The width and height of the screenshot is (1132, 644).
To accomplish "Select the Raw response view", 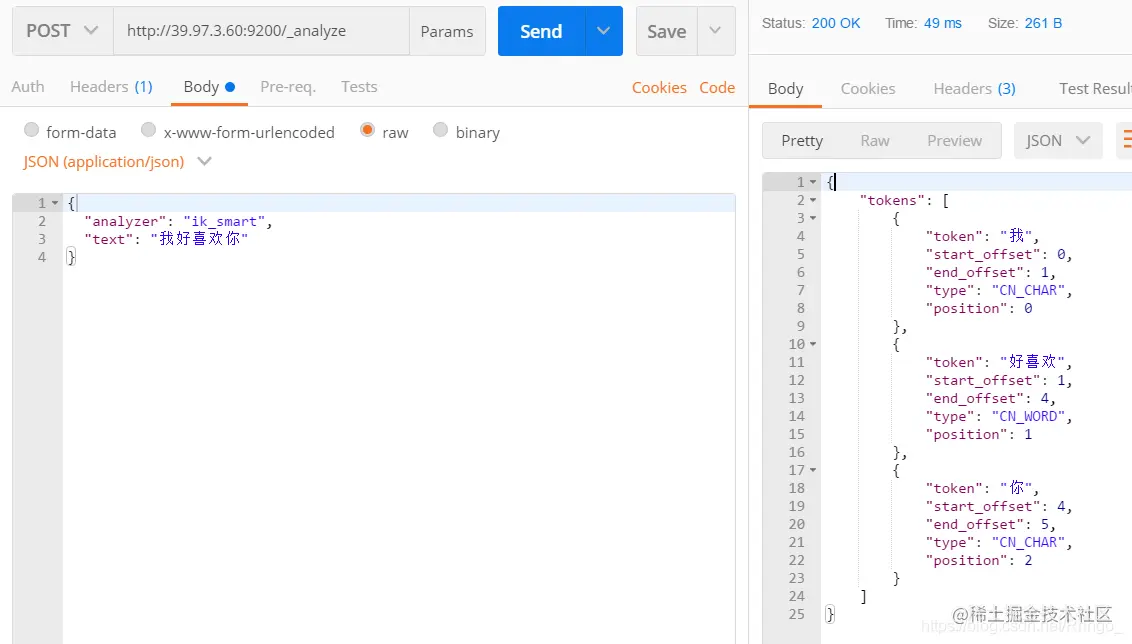I will pyautogui.click(x=874, y=141).
